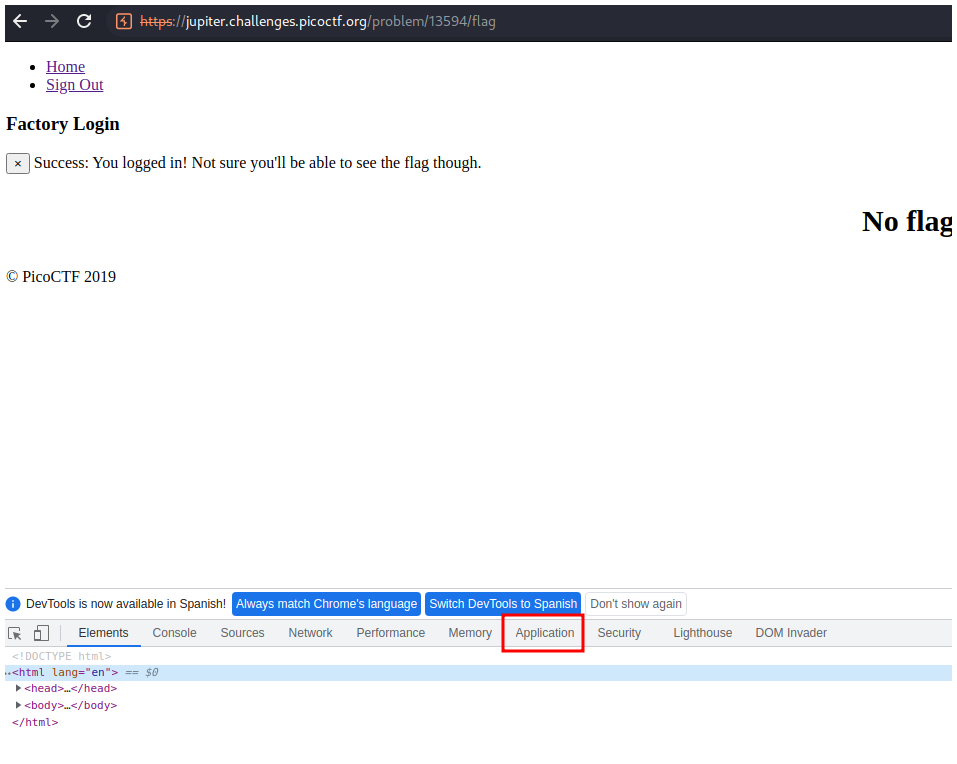Toggle the device toolbar icon
Screen dimensions: 957x764
click(41, 633)
